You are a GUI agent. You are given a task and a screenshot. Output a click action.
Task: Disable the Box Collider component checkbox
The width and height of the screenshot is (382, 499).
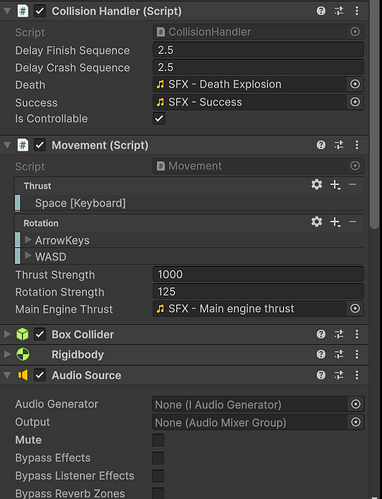[x=40, y=334]
